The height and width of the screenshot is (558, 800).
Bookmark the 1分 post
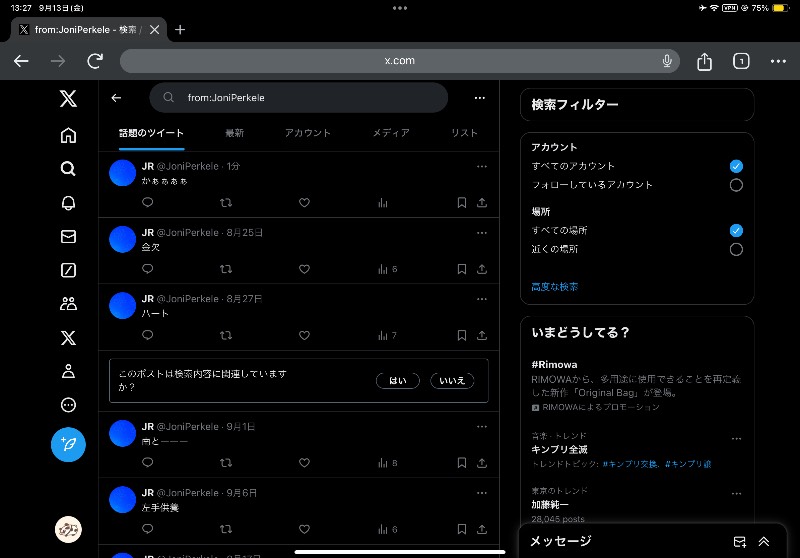pos(462,202)
